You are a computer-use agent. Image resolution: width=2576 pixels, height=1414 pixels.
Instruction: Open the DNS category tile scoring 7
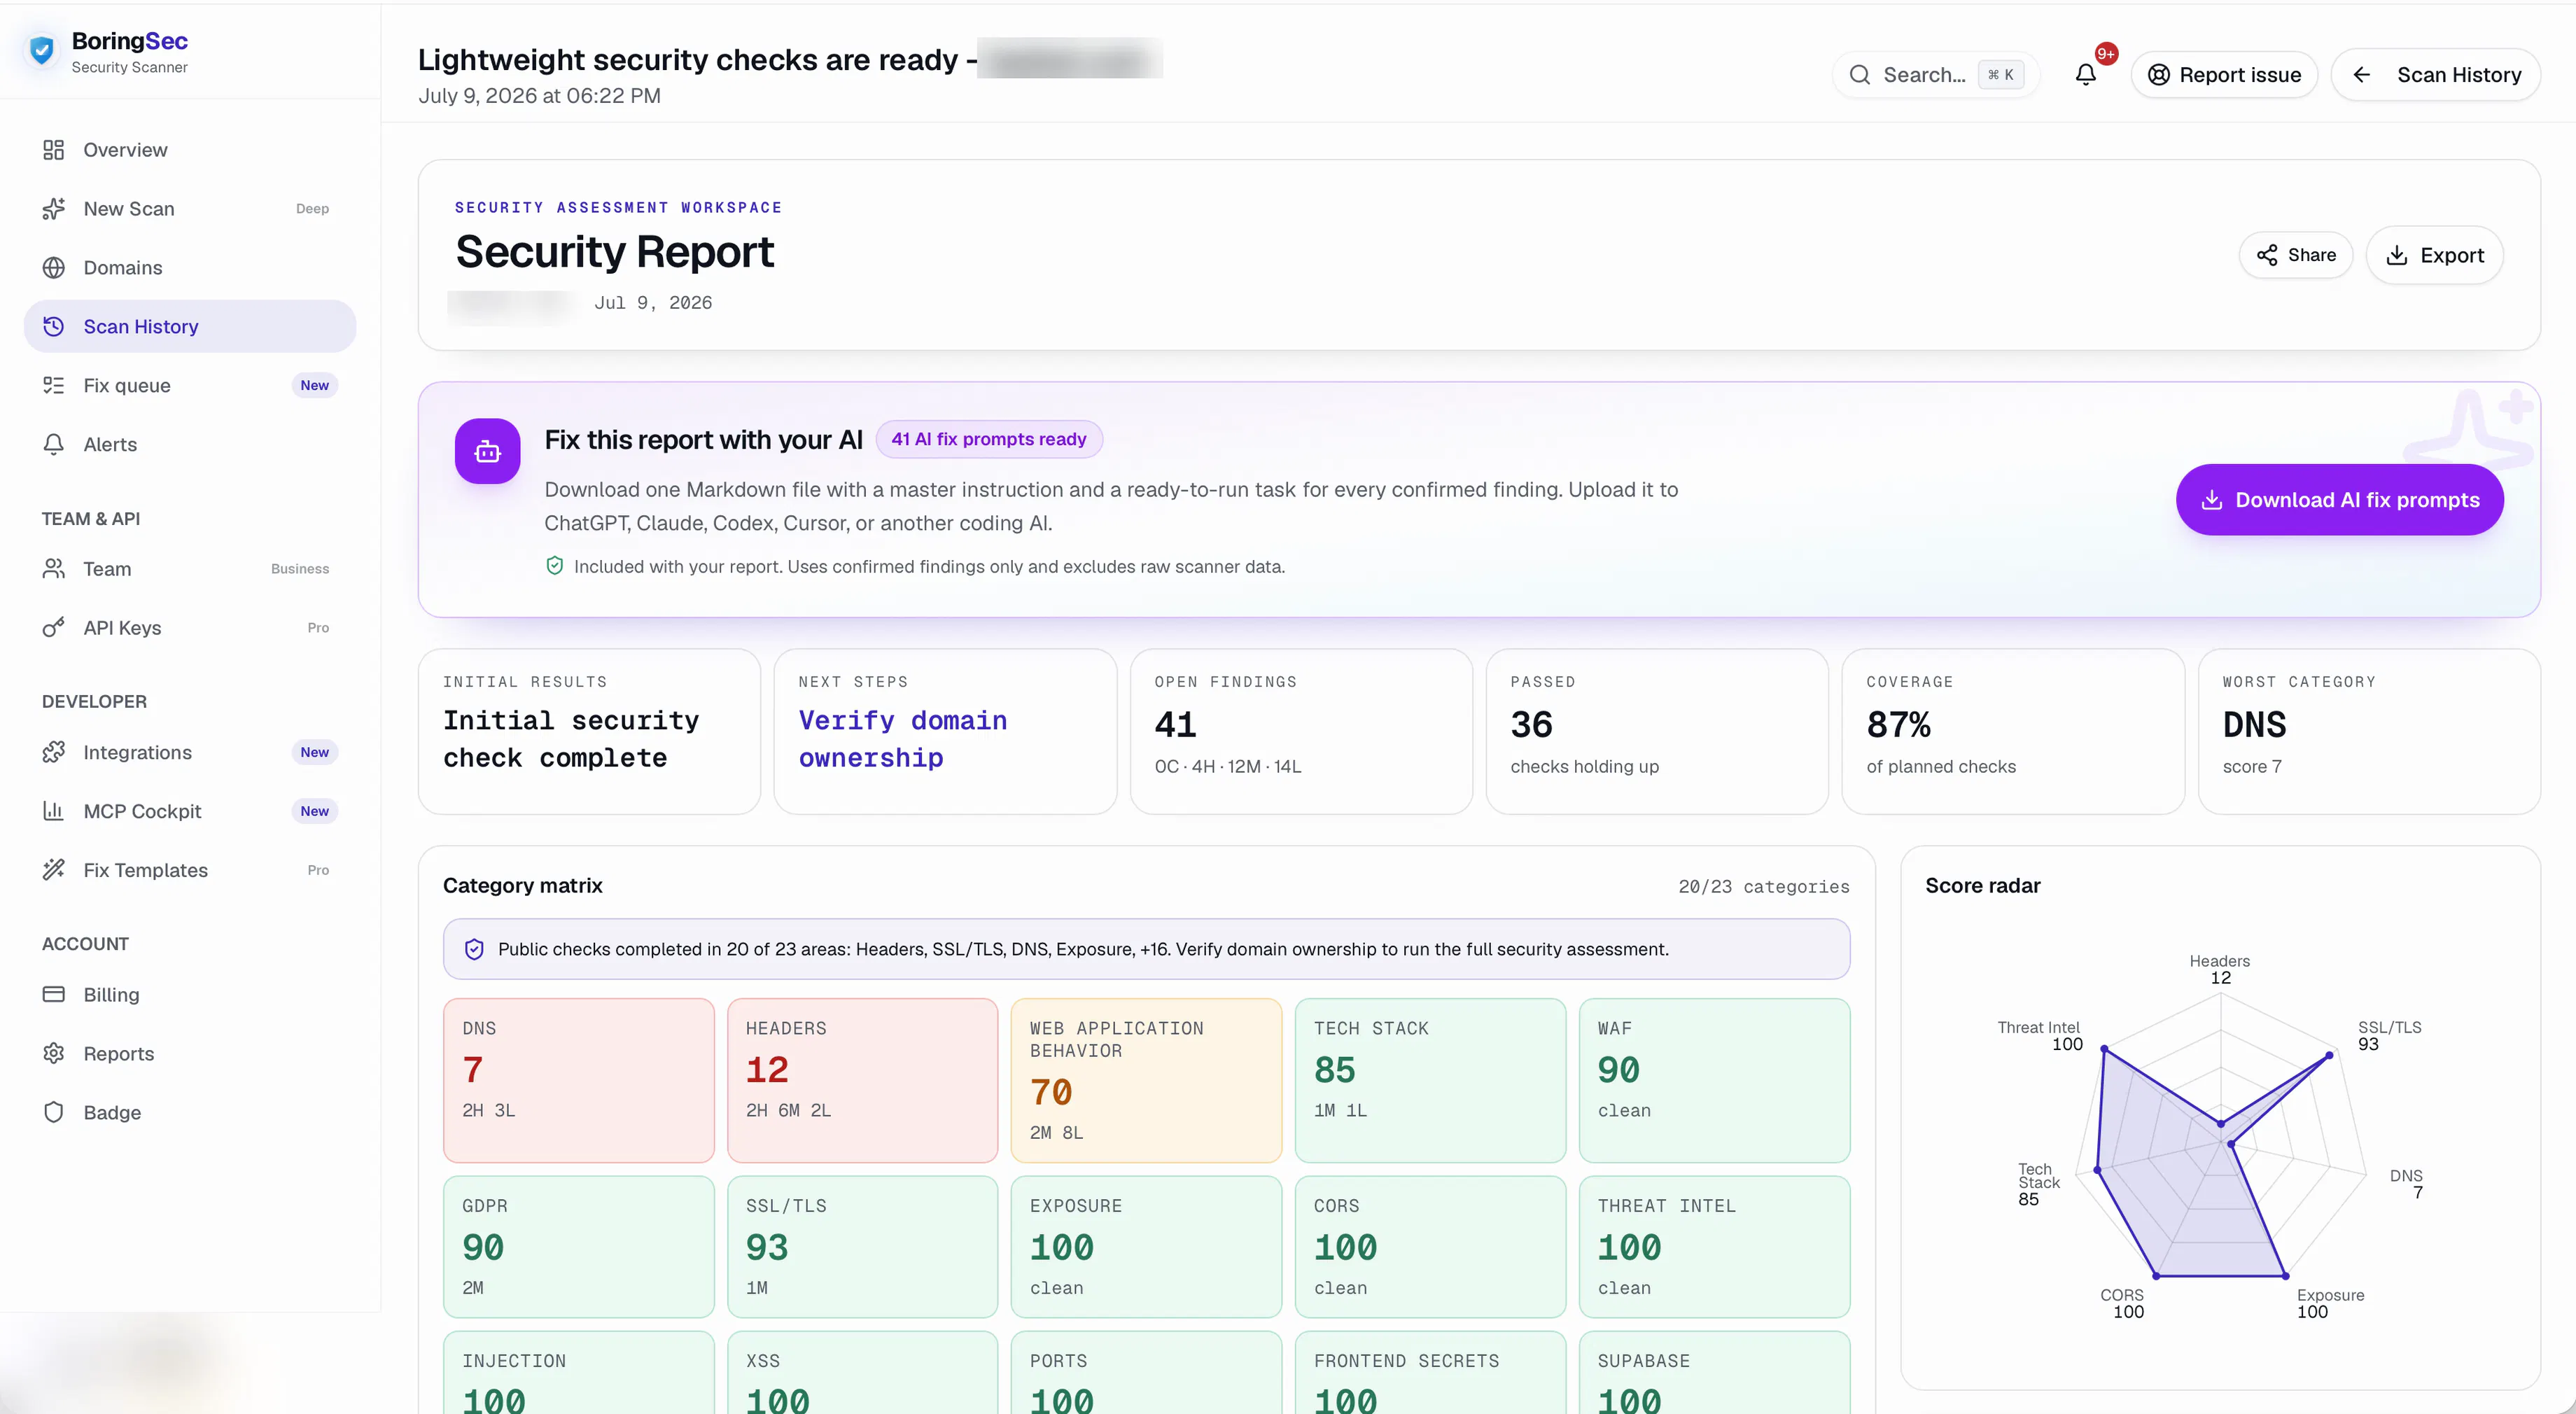click(579, 1080)
